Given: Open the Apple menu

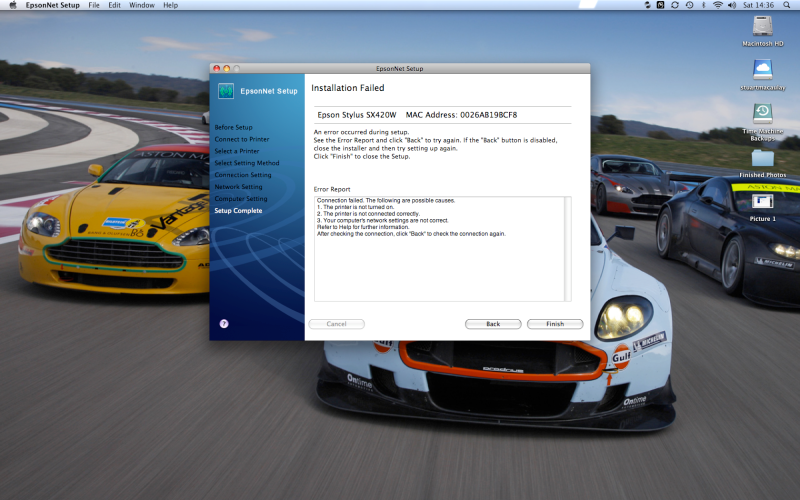Looking at the screenshot, I should (13, 5).
